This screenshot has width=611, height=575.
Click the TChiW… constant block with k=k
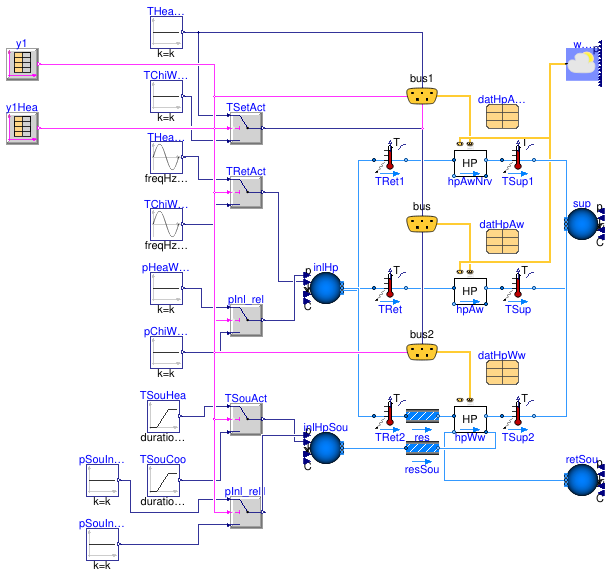click(166, 96)
